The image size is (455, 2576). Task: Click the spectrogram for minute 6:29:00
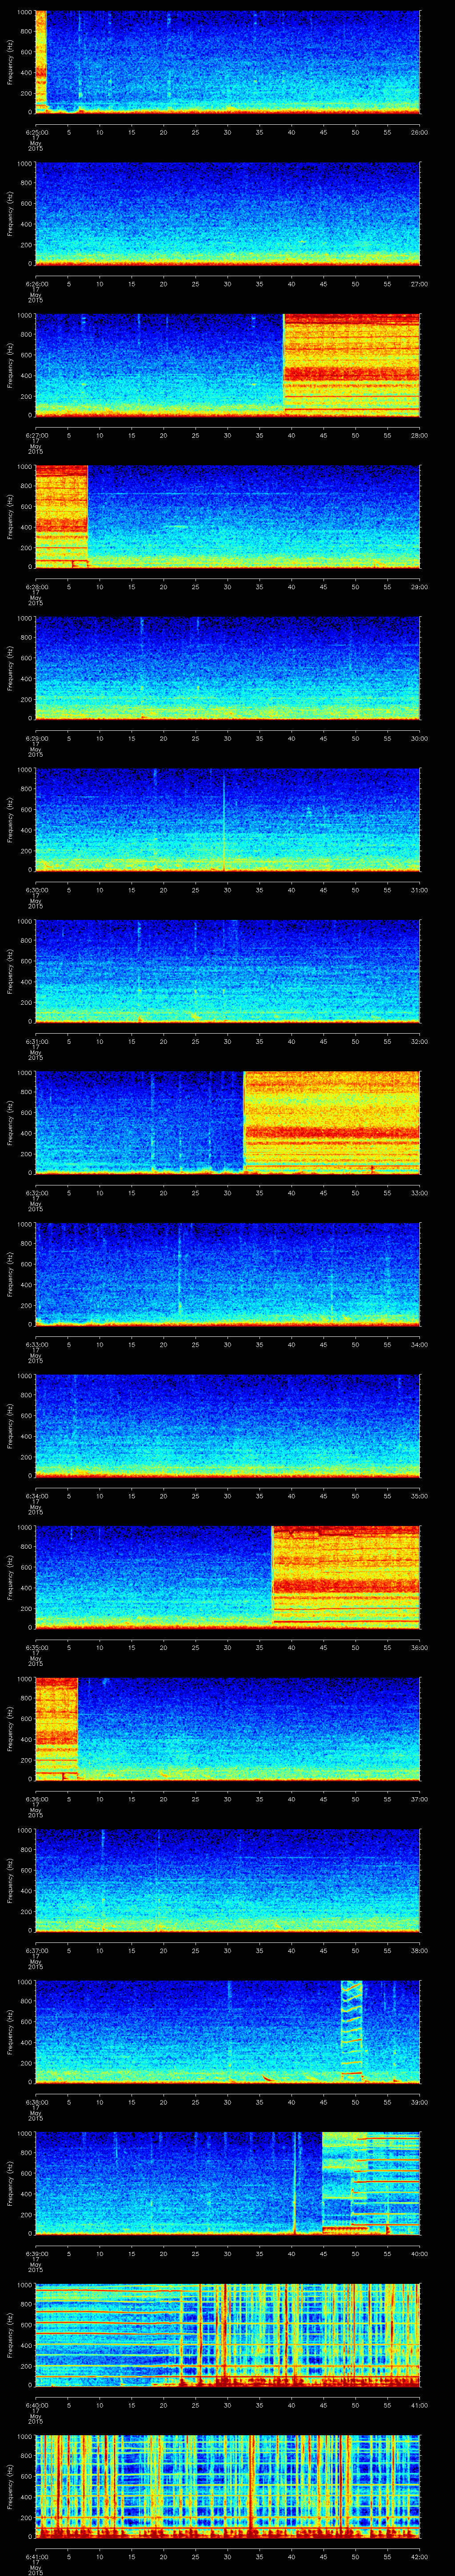tap(227, 668)
